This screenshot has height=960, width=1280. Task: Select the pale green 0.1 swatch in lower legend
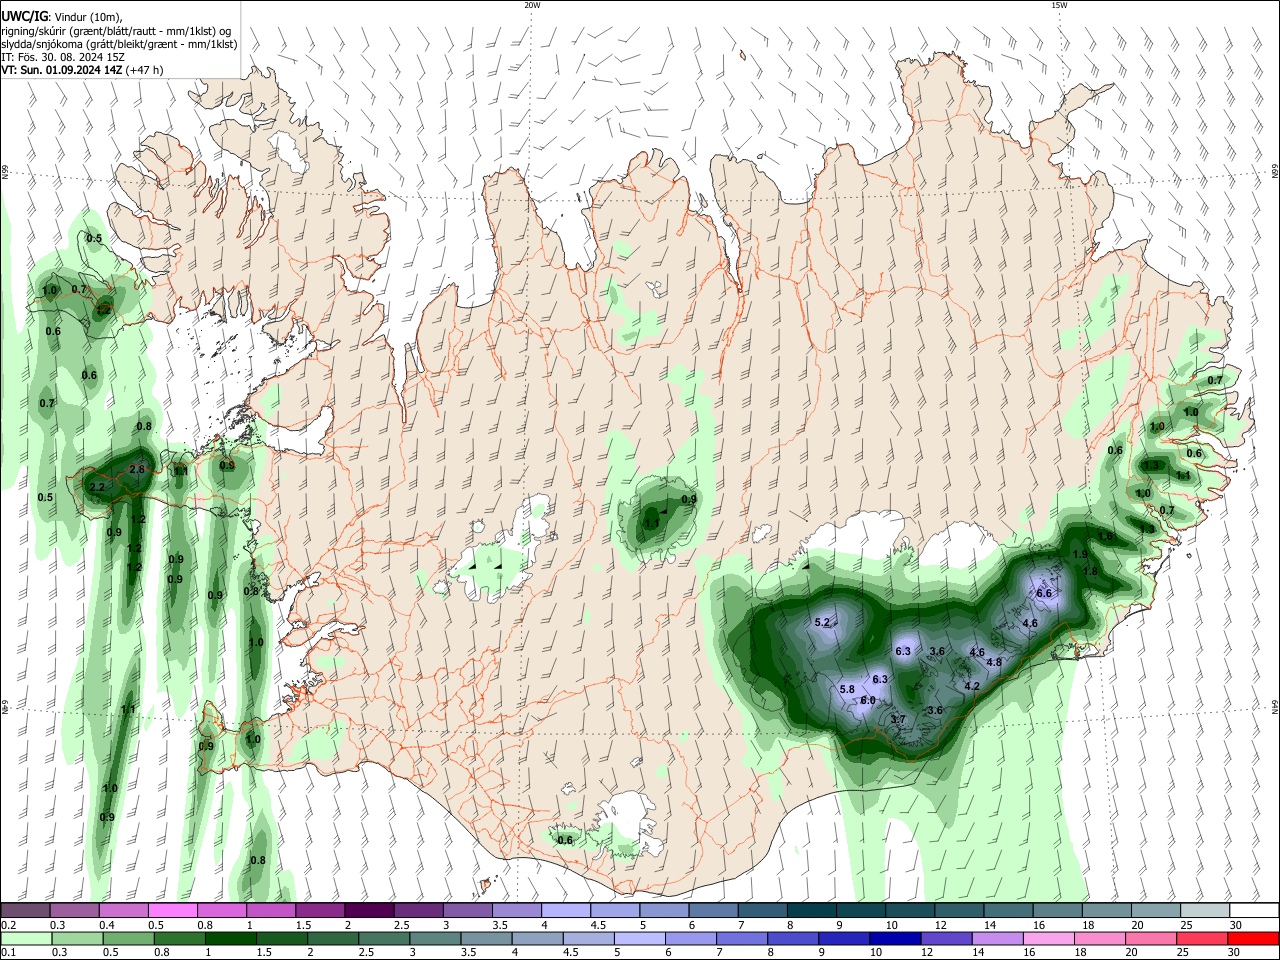25,939
